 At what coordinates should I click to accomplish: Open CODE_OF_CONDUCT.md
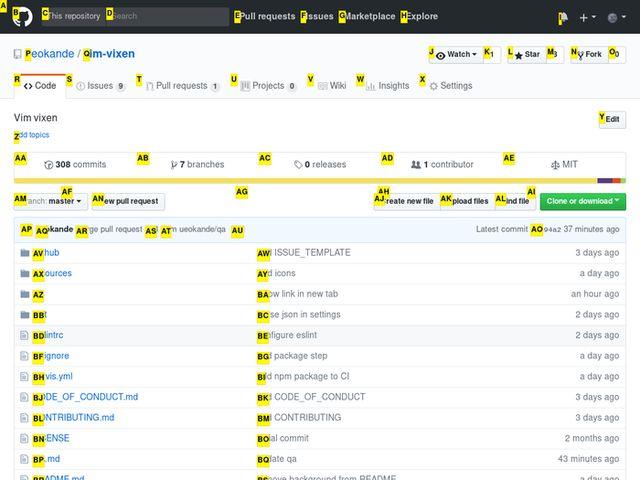[x=86, y=397]
